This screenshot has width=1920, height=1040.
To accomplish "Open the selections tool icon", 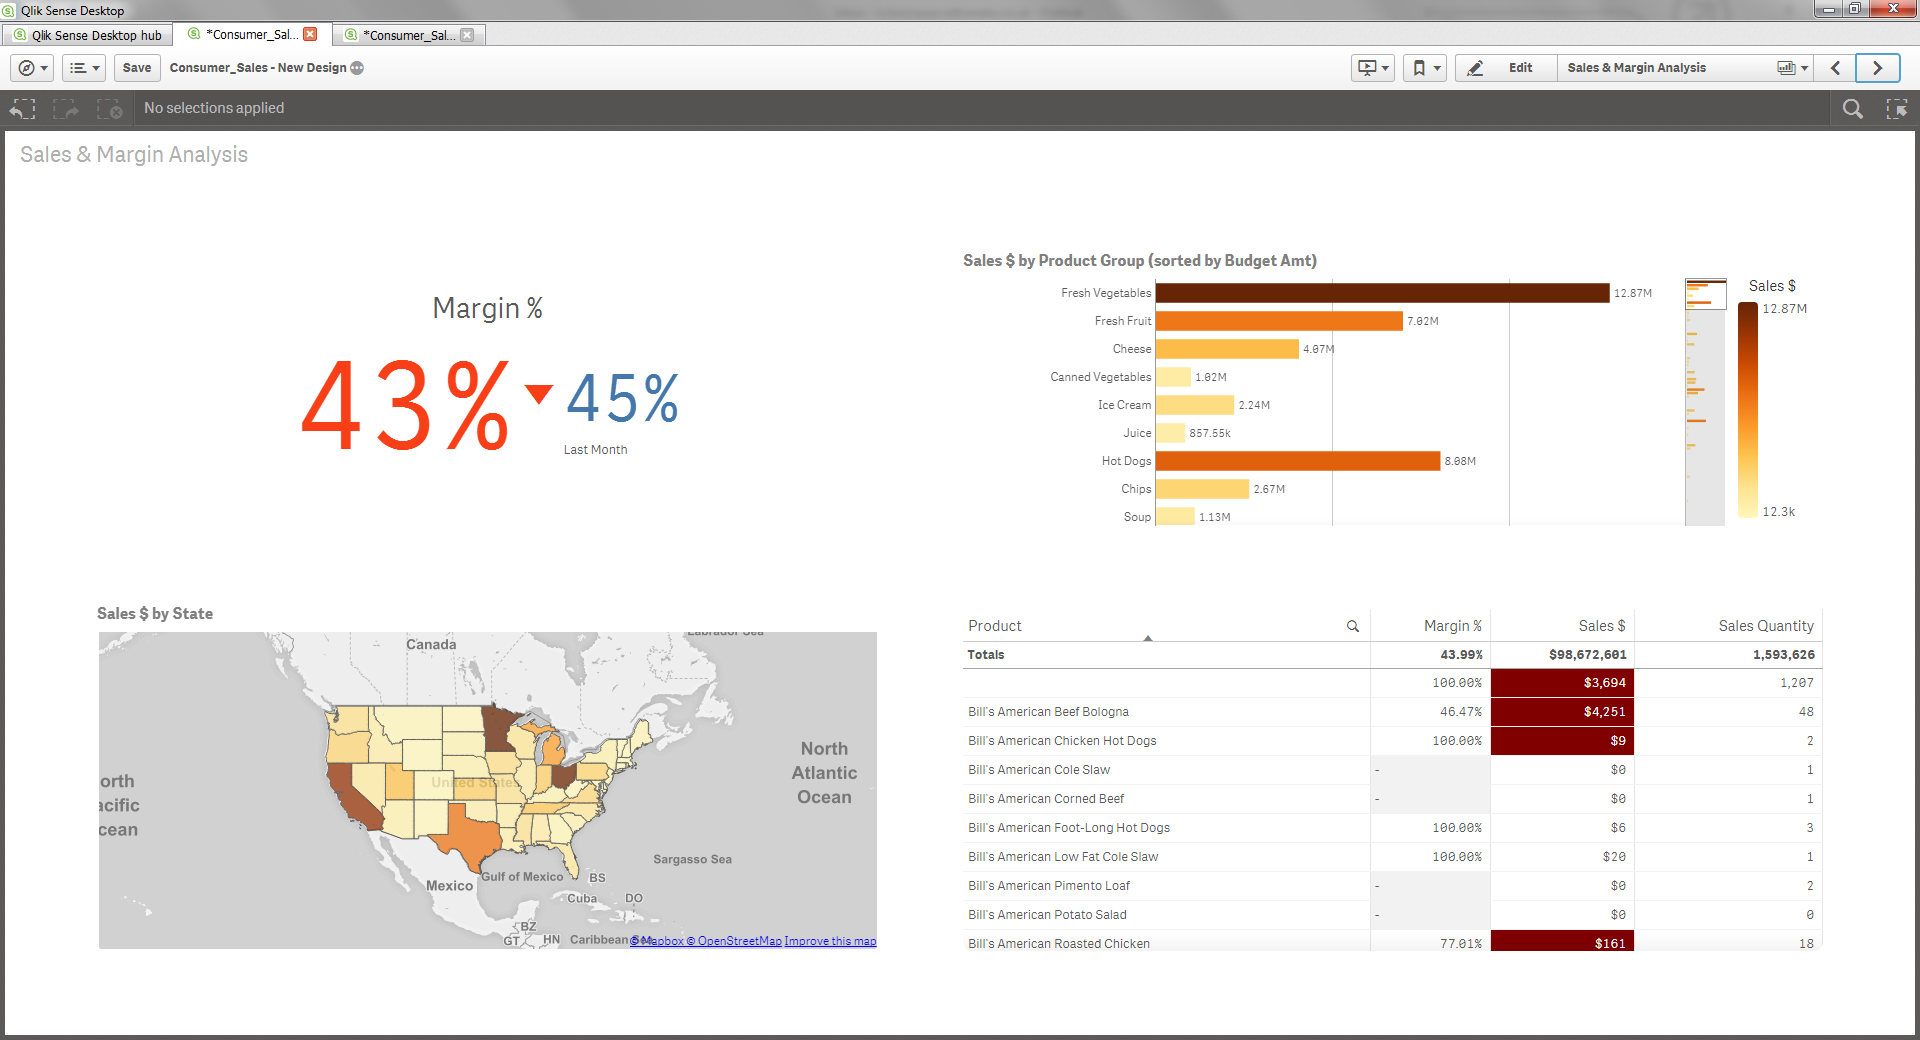I will pyautogui.click(x=1896, y=108).
